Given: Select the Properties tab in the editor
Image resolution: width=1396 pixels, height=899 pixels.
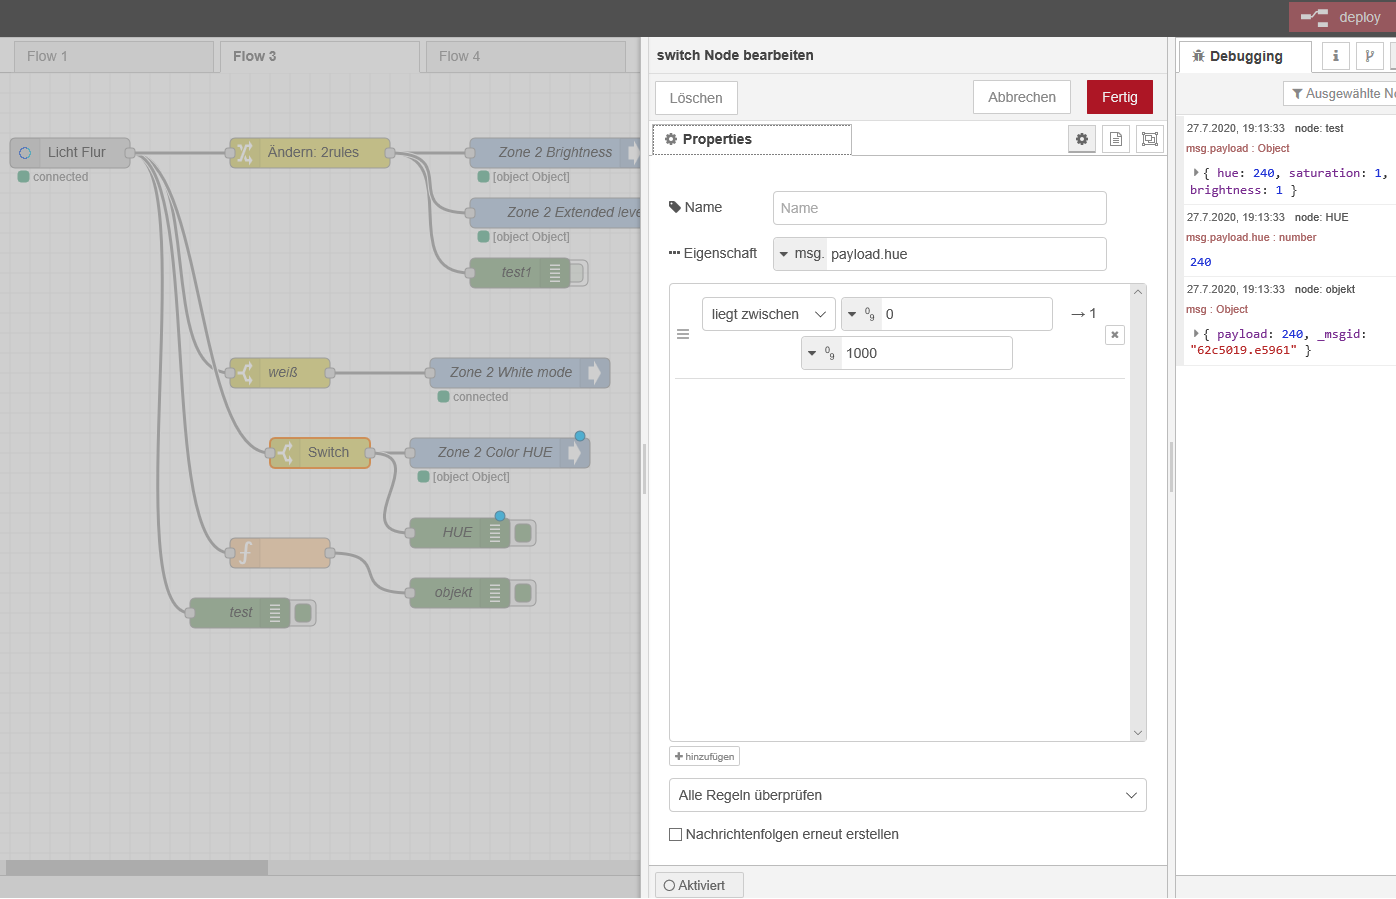Looking at the screenshot, I should [752, 139].
